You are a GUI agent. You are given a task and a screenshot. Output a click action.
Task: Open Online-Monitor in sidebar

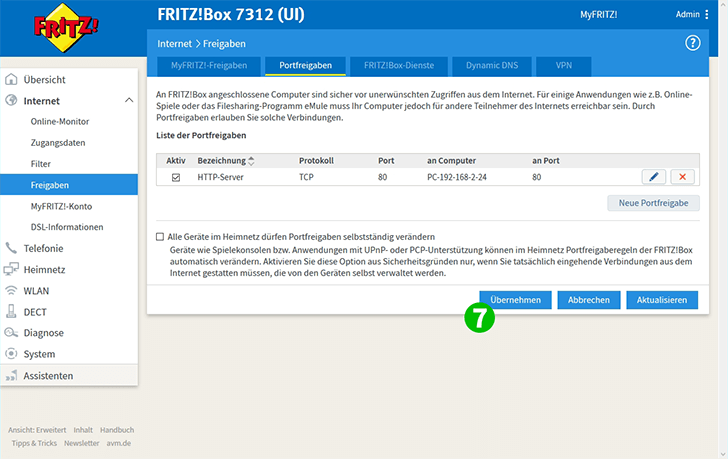coord(60,122)
